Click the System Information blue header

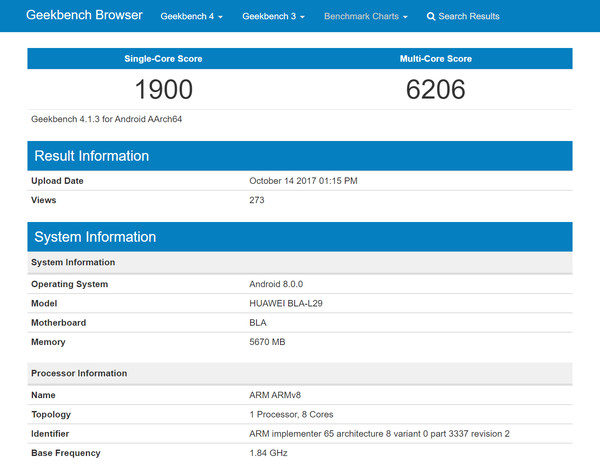coord(300,237)
